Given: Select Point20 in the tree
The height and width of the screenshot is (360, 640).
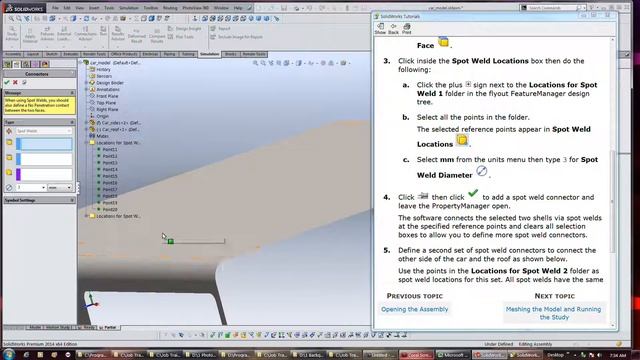Looking at the screenshot, I should tap(109, 209).
